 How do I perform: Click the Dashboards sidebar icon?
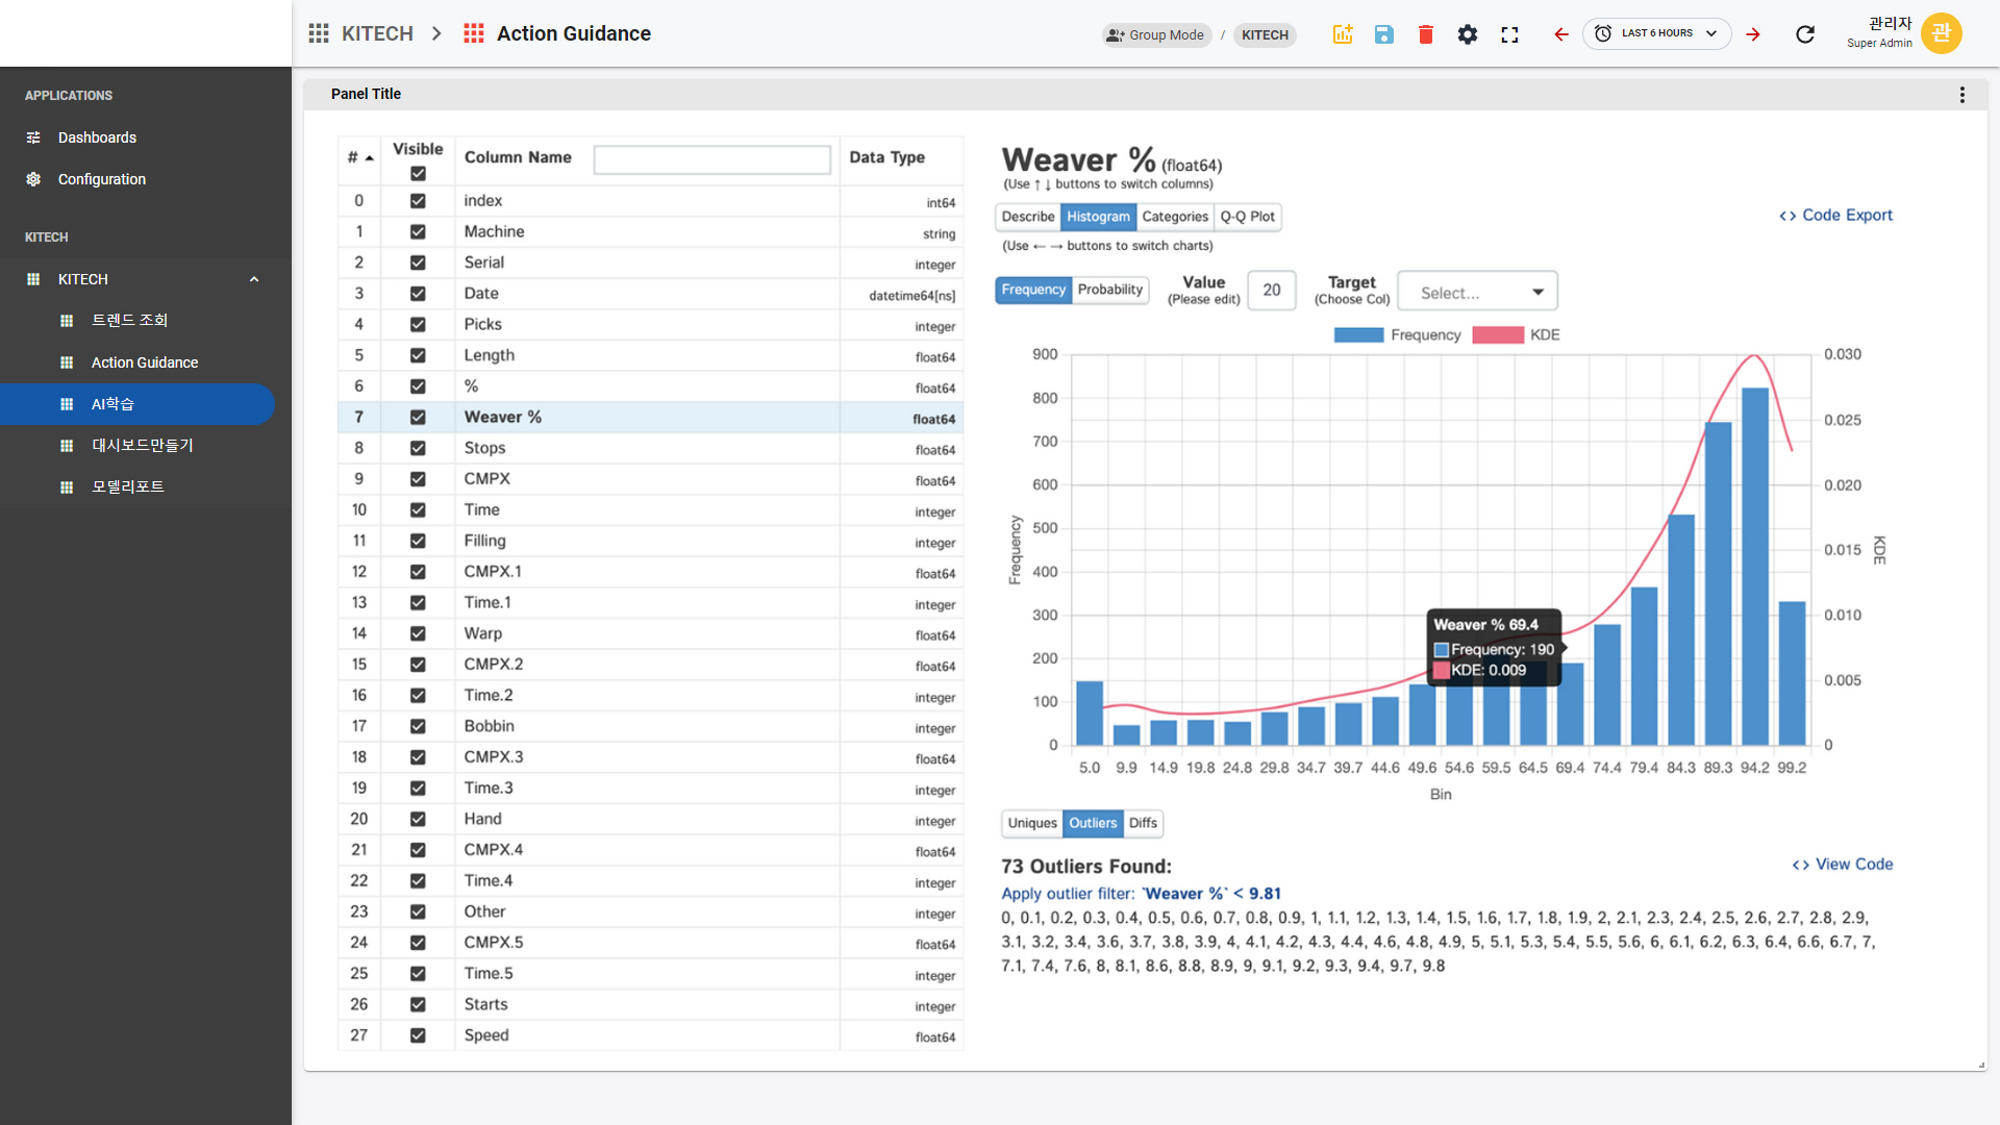33,137
